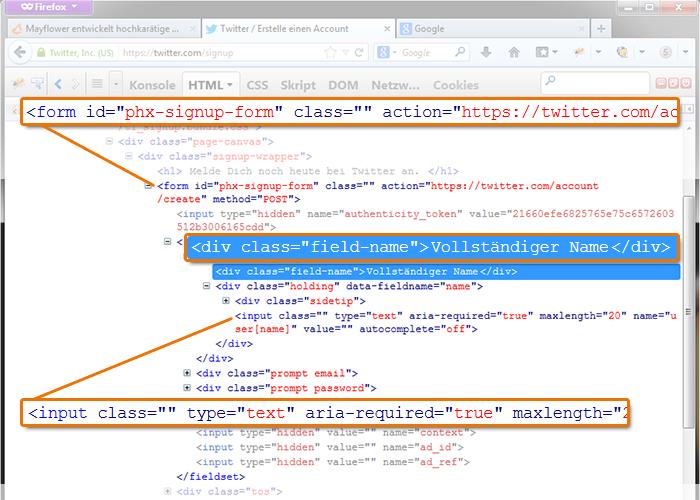The width and height of the screenshot is (700, 500).
Task: Open a new tab with plus button
Action: (601, 29)
